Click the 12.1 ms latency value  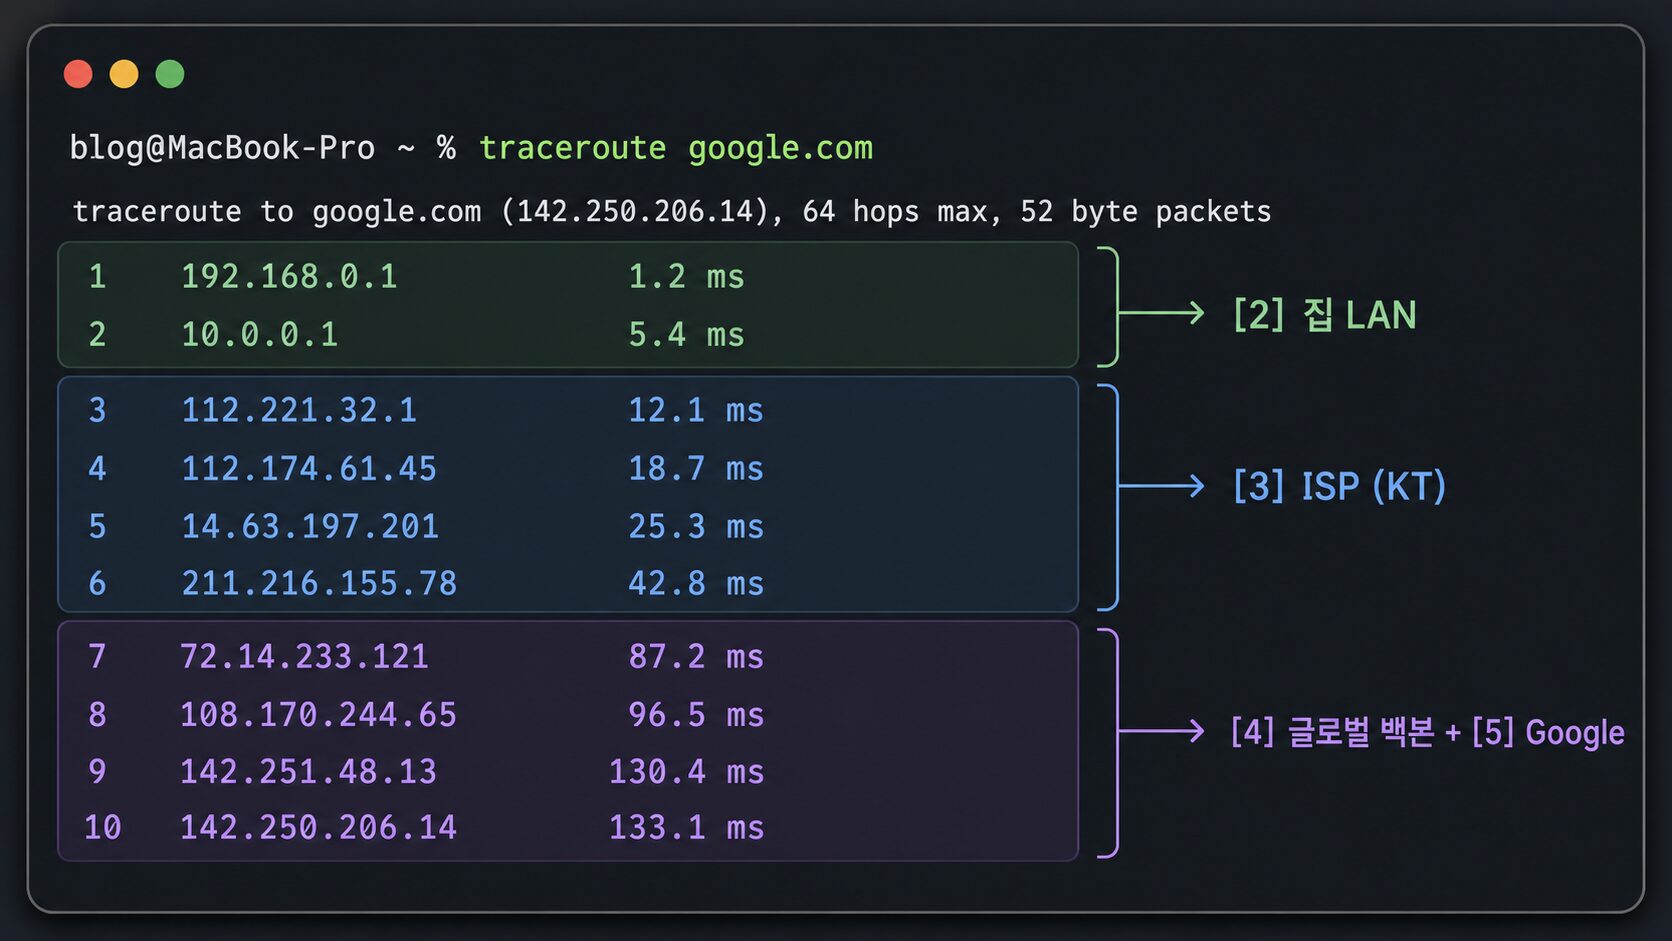pos(696,410)
